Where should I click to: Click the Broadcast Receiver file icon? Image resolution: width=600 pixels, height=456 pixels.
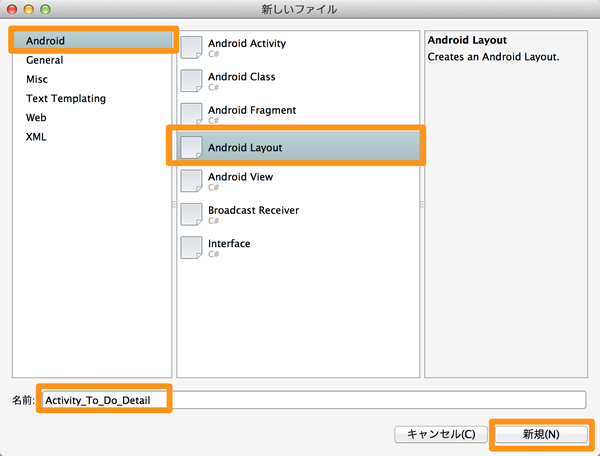click(191, 214)
